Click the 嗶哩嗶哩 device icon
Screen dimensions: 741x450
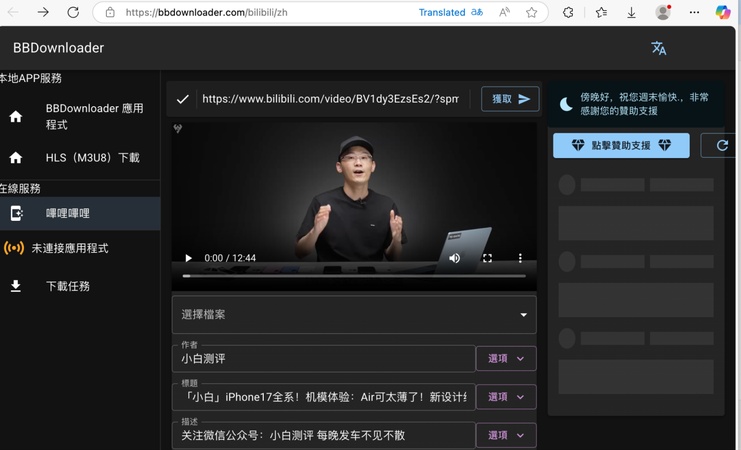(x=17, y=213)
